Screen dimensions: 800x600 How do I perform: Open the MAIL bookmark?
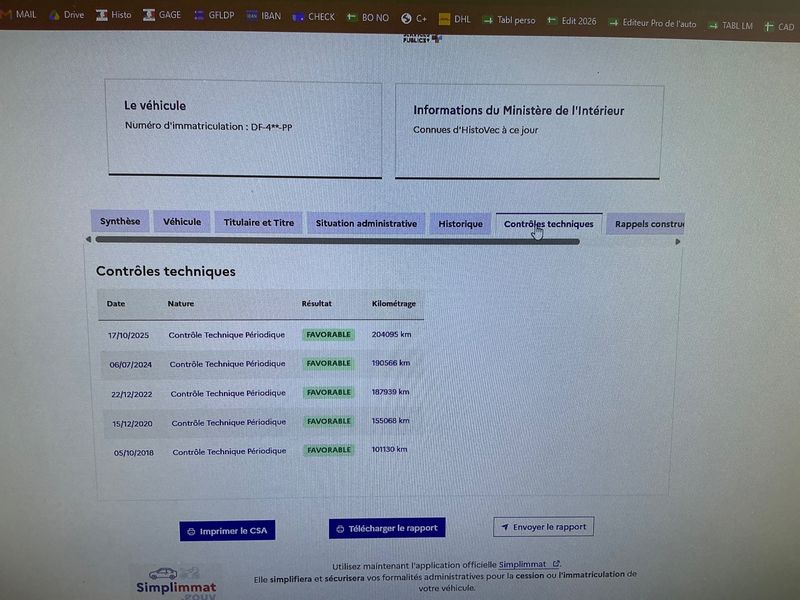coord(19,14)
